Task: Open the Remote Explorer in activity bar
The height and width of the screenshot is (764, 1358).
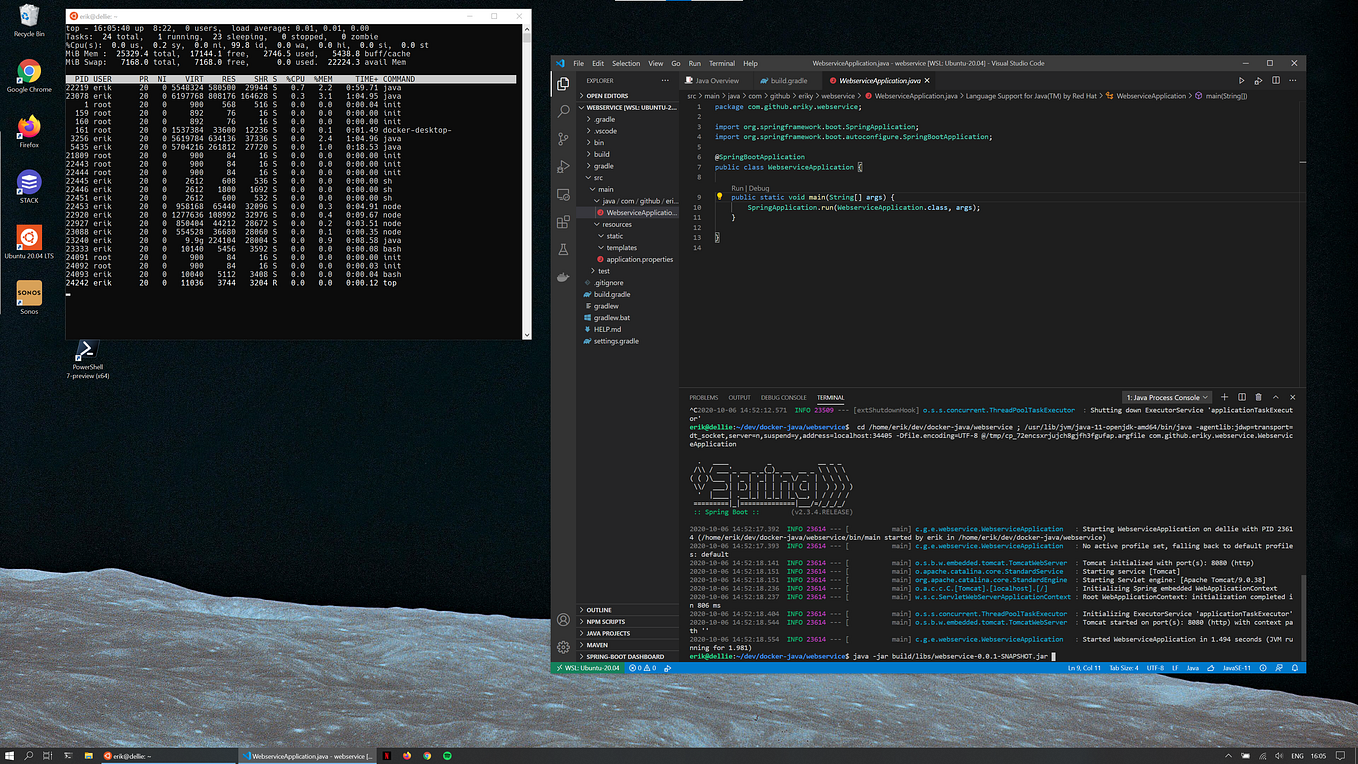Action: (564, 194)
